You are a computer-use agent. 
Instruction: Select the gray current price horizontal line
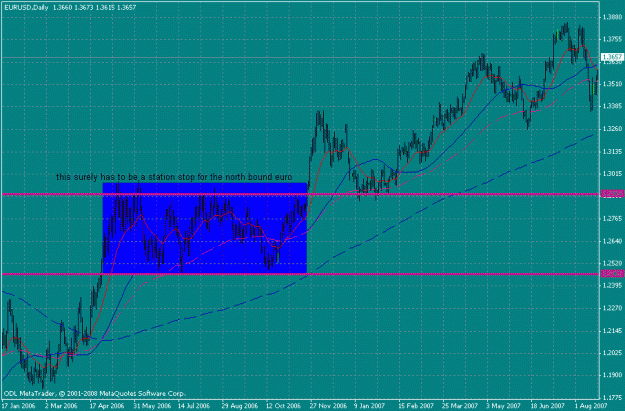point(300,57)
